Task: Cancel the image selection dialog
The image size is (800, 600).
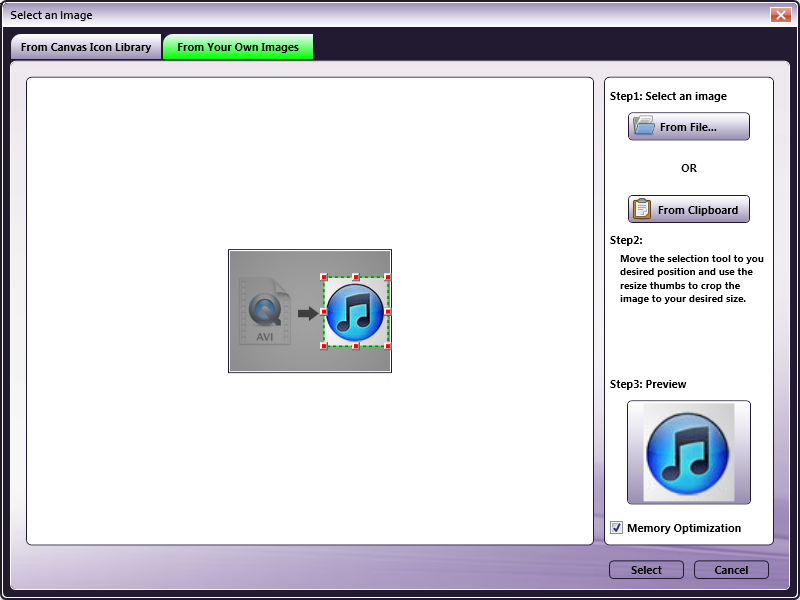Action: (x=731, y=570)
